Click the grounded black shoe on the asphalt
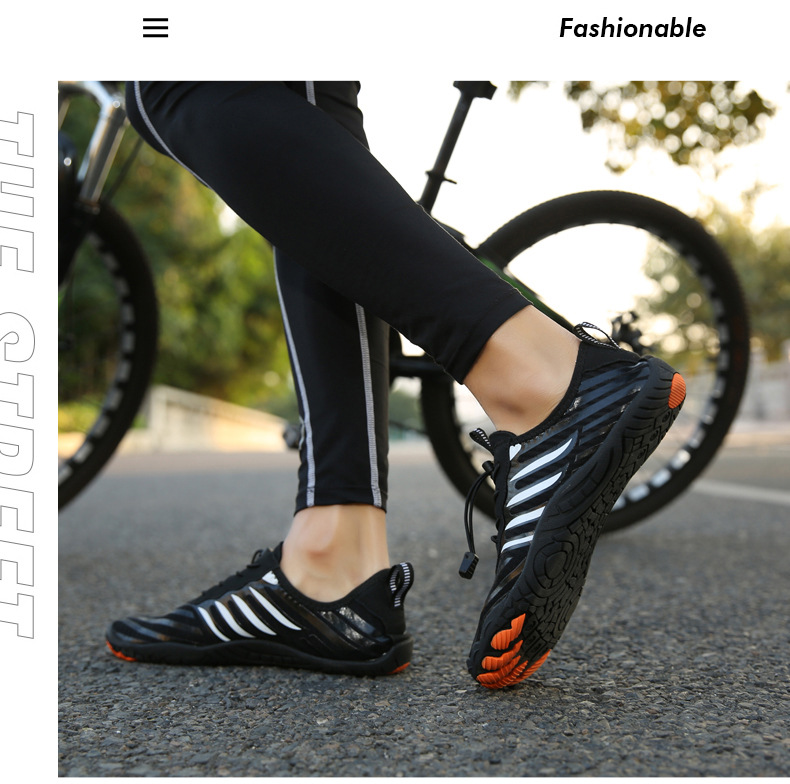Screen dimensions: 790x784 tap(260, 612)
